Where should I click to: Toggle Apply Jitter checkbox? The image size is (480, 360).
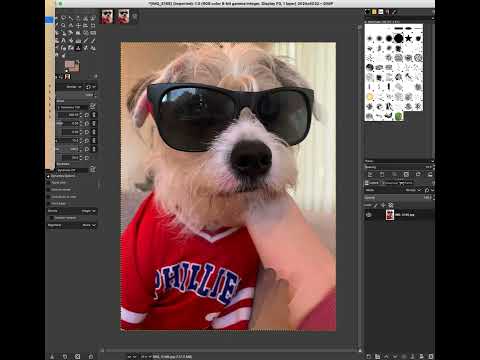point(49,183)
